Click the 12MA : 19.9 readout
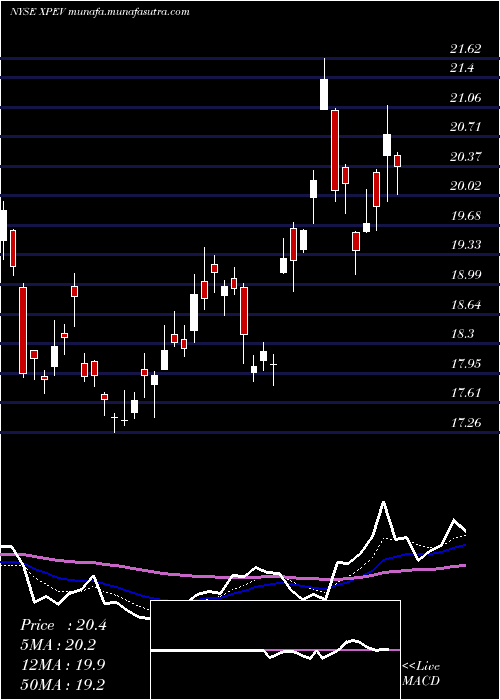 pyautogui.click(x=63, y=665)
